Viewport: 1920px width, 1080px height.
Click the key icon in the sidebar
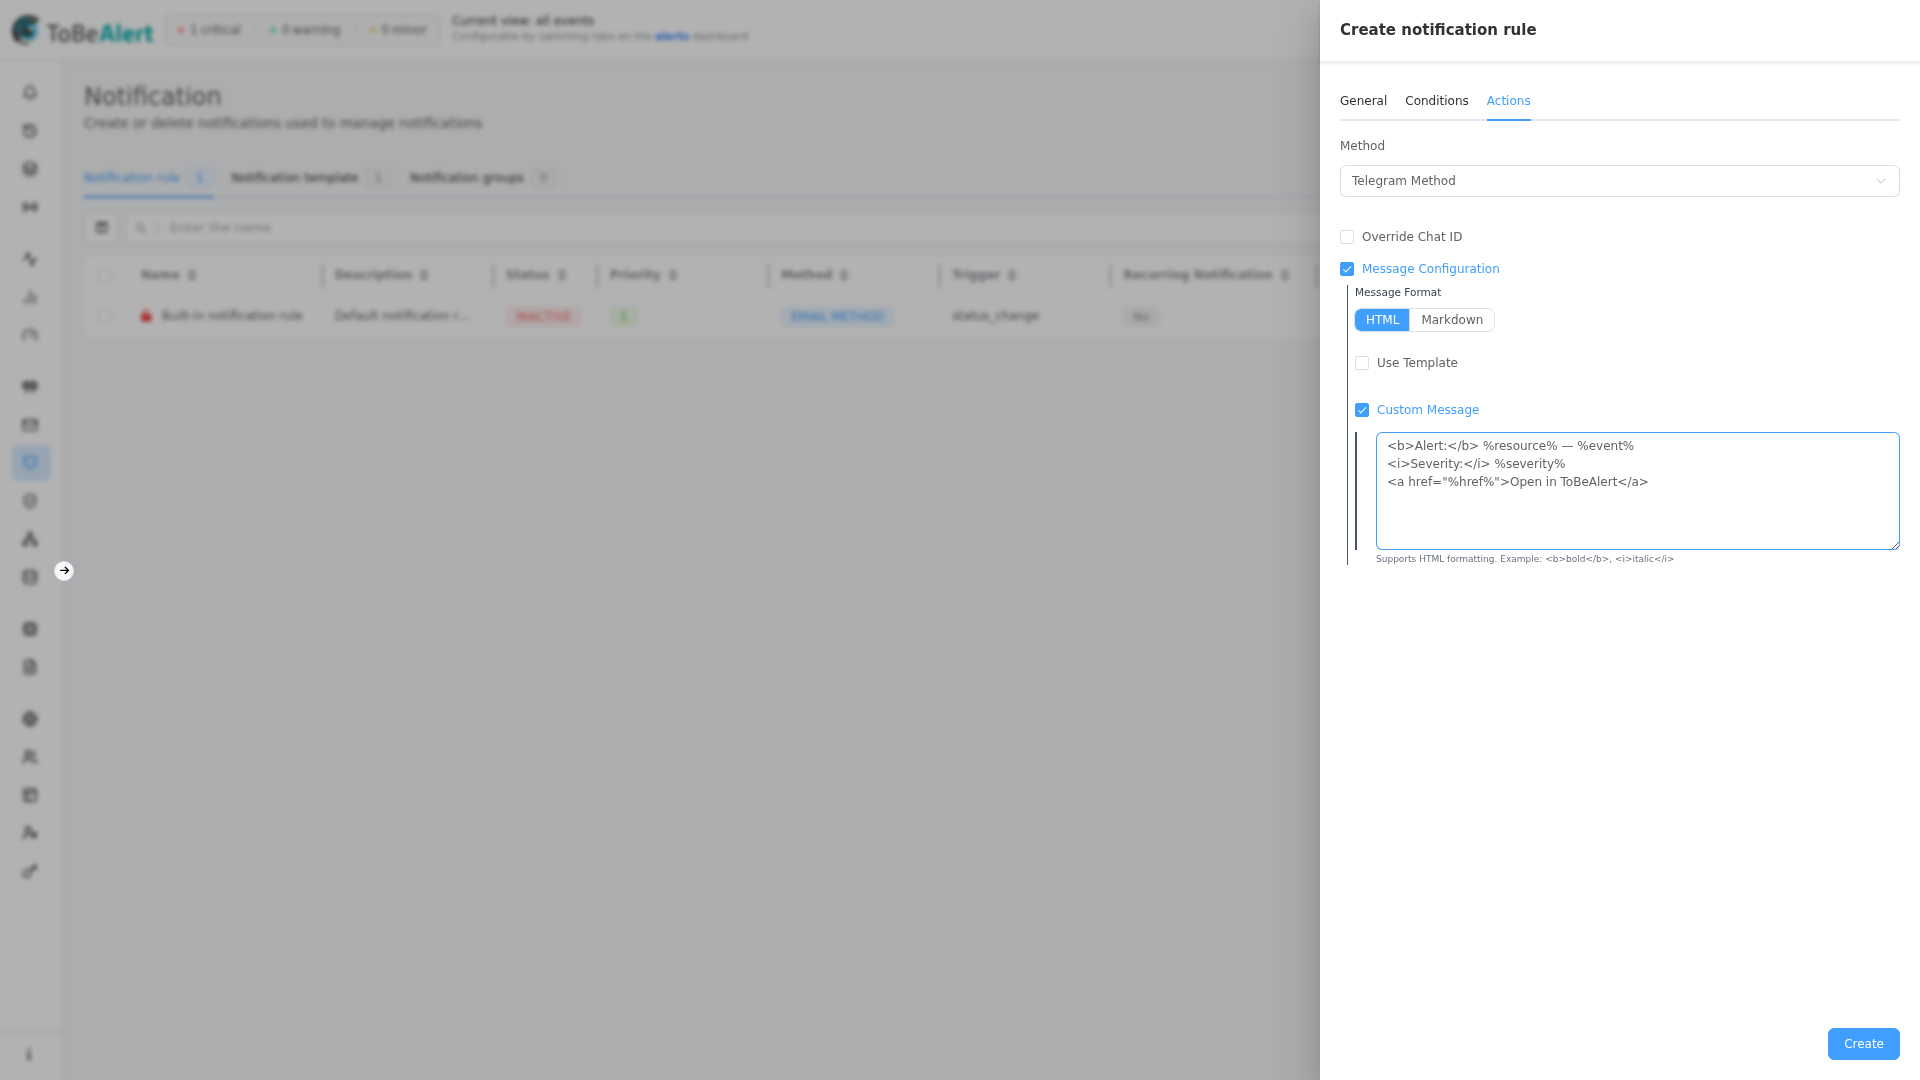[x=30, y=871]
